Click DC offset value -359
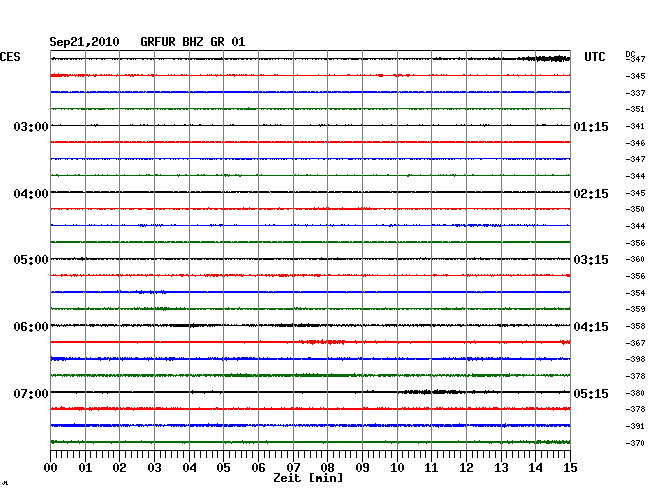This screenshot has height=494, width=650. point(635,309)
